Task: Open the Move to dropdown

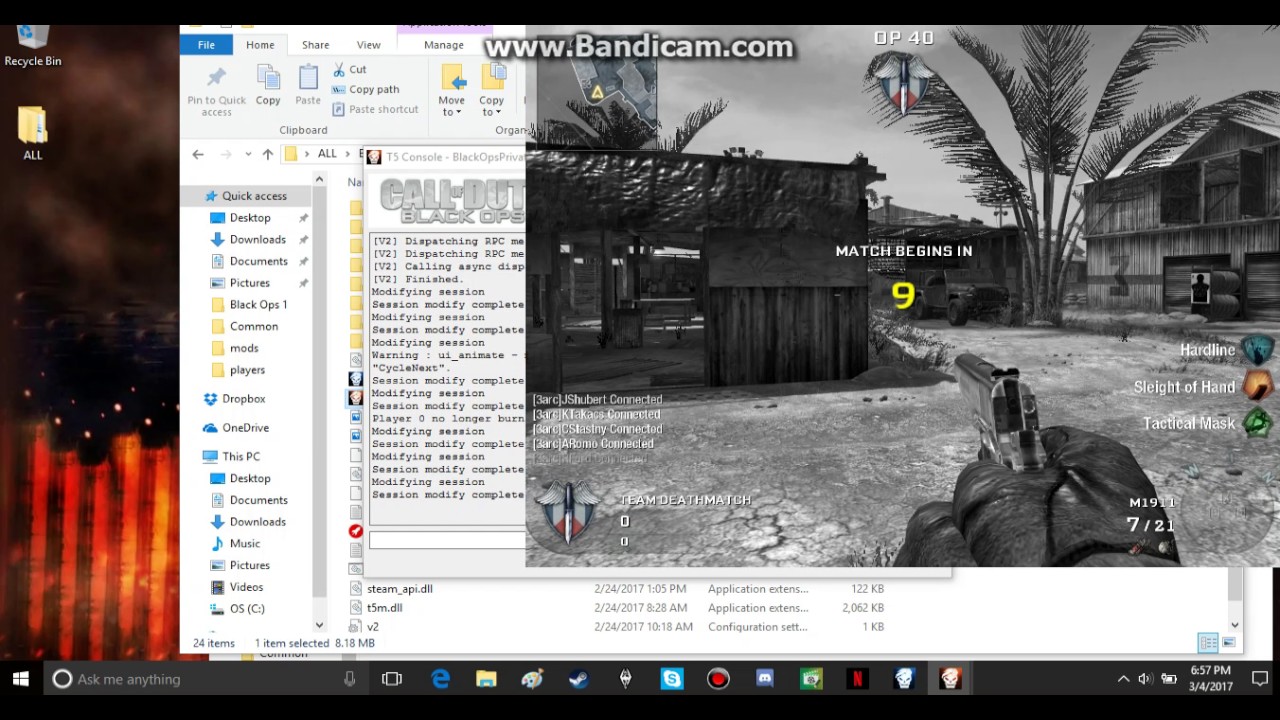Action: (452, 90)
